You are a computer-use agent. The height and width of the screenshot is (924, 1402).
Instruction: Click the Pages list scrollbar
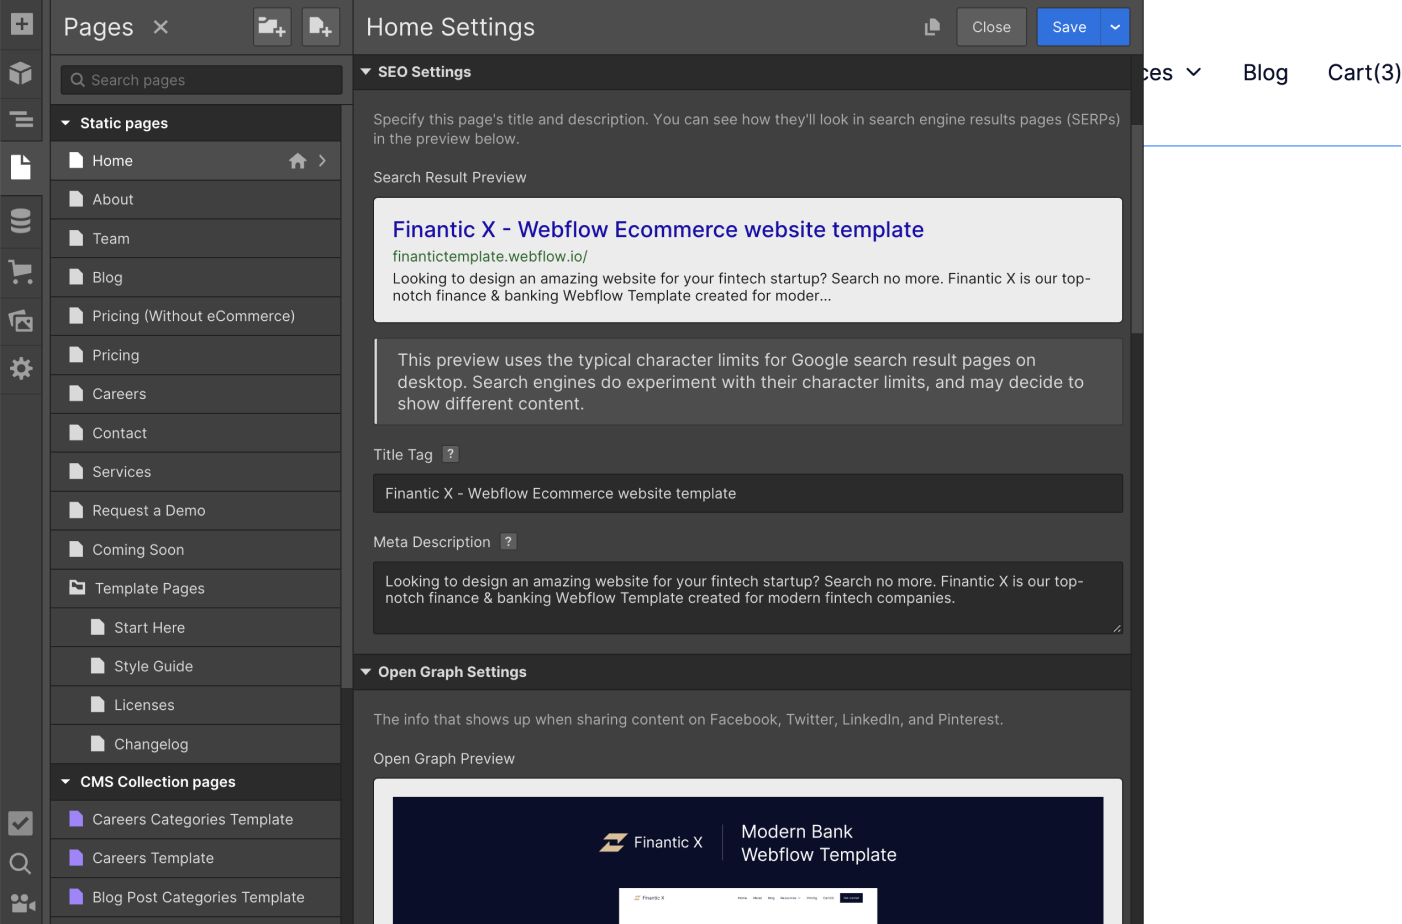347,398
